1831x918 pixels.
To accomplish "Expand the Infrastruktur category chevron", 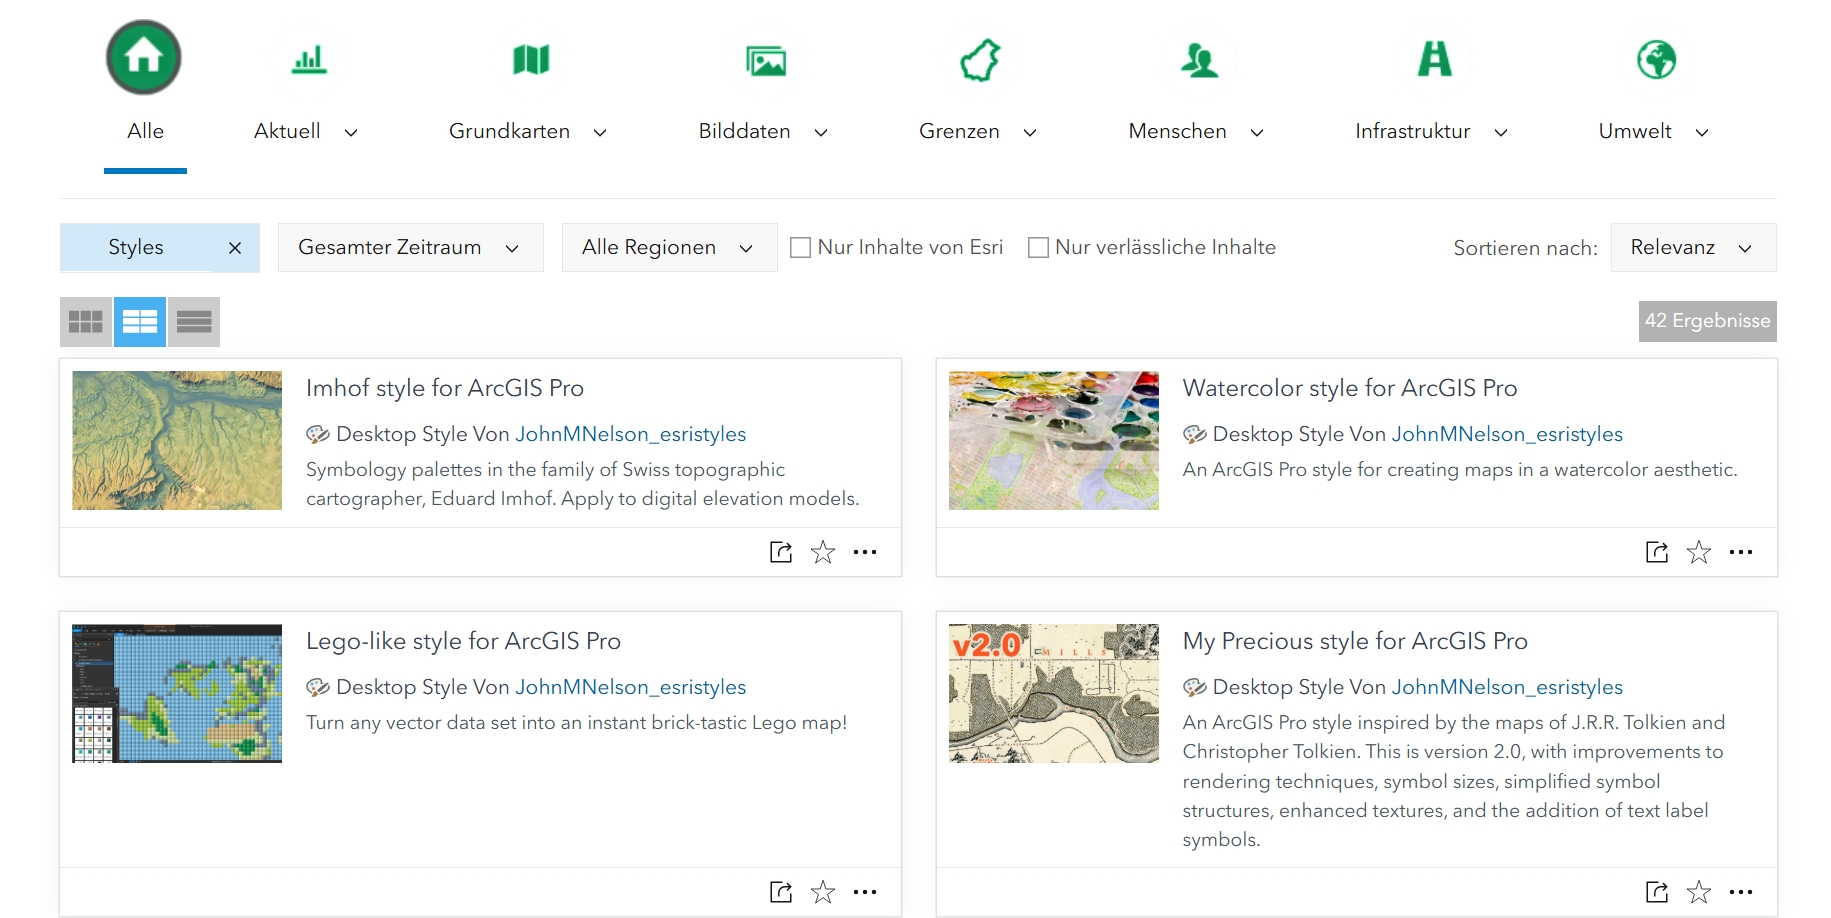I will [1501, 132].
